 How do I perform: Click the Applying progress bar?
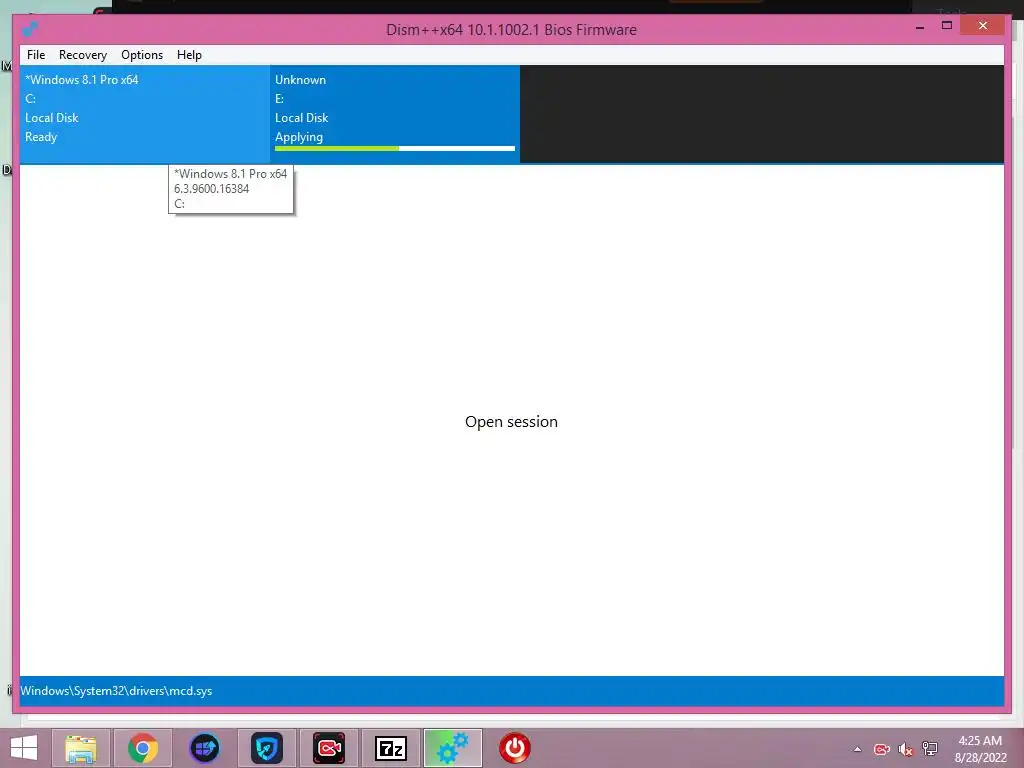click(x=395, y=149)
